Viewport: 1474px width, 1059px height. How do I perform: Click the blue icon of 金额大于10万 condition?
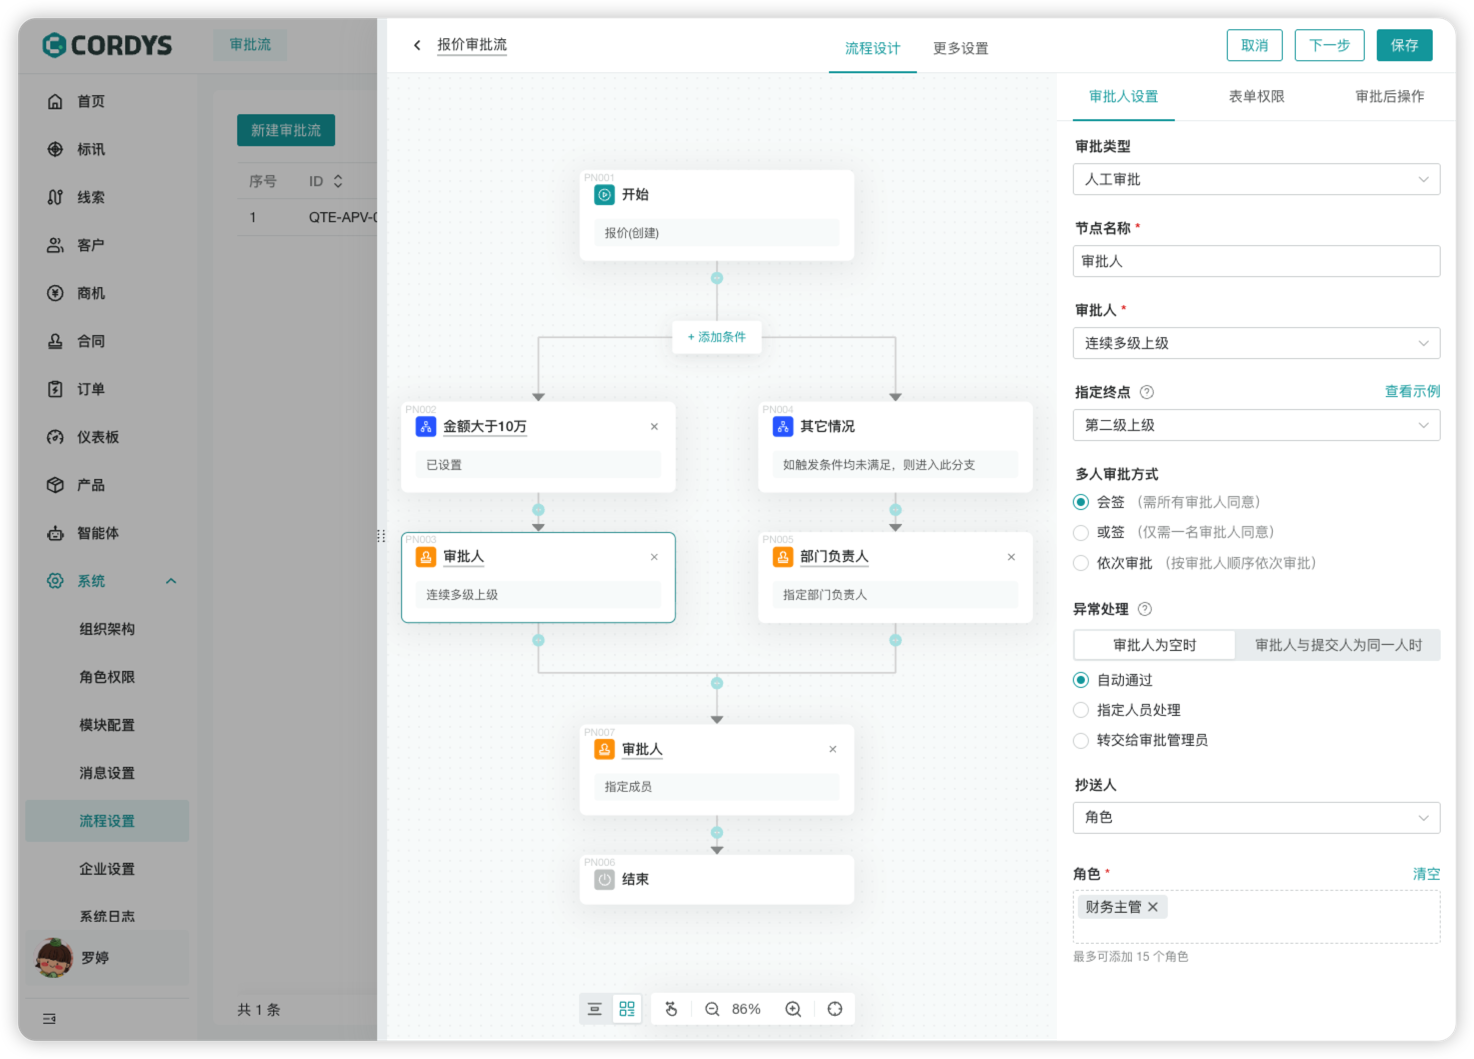[x=426, y=427]
